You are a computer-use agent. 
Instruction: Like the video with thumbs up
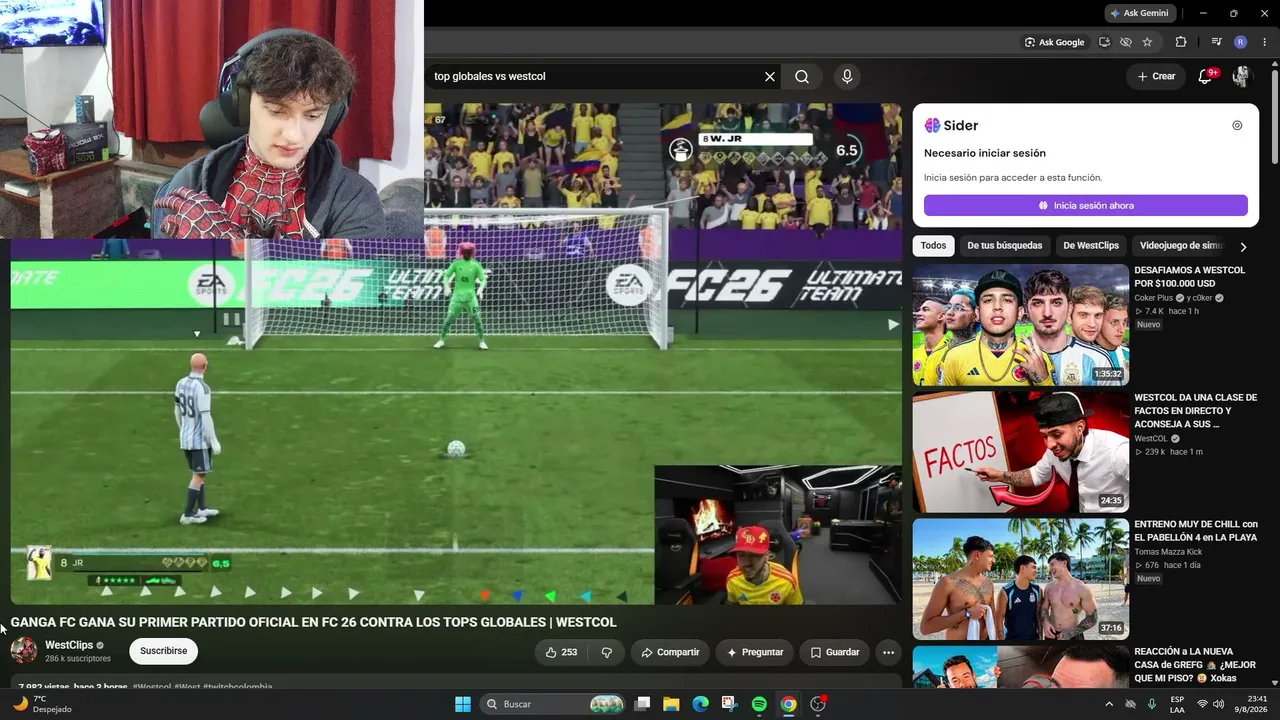click(561, 652)
